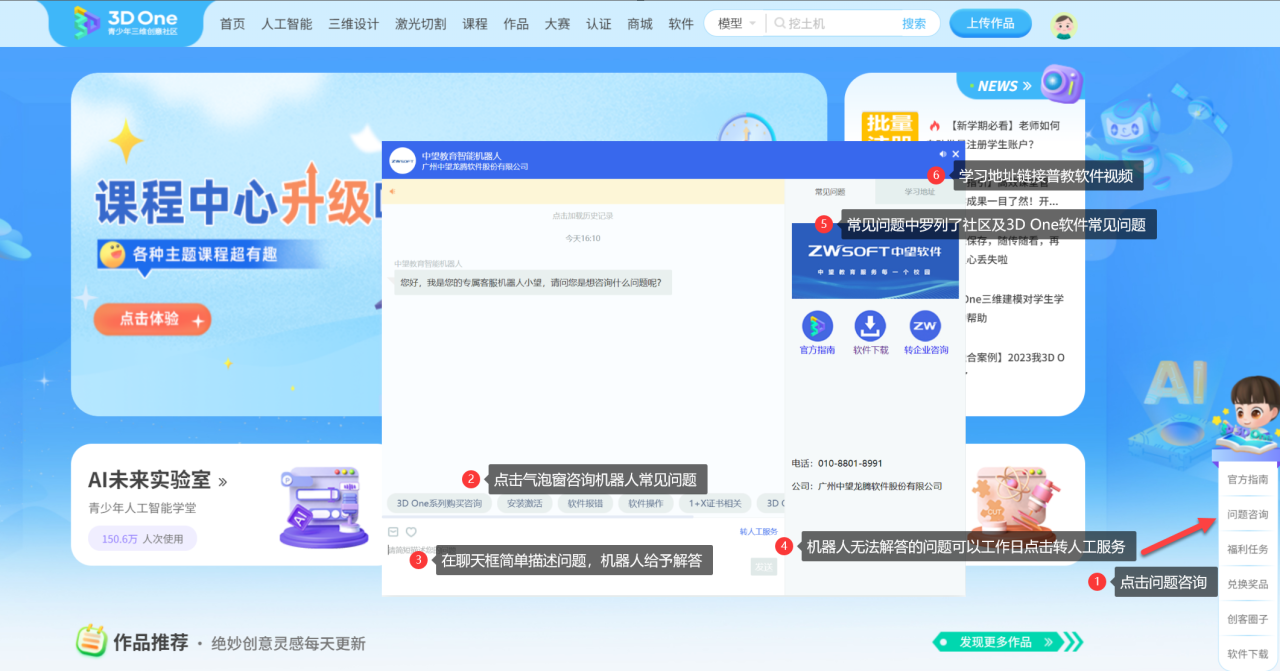Switch to the 常见问题 tab in chat

(830, 191)
